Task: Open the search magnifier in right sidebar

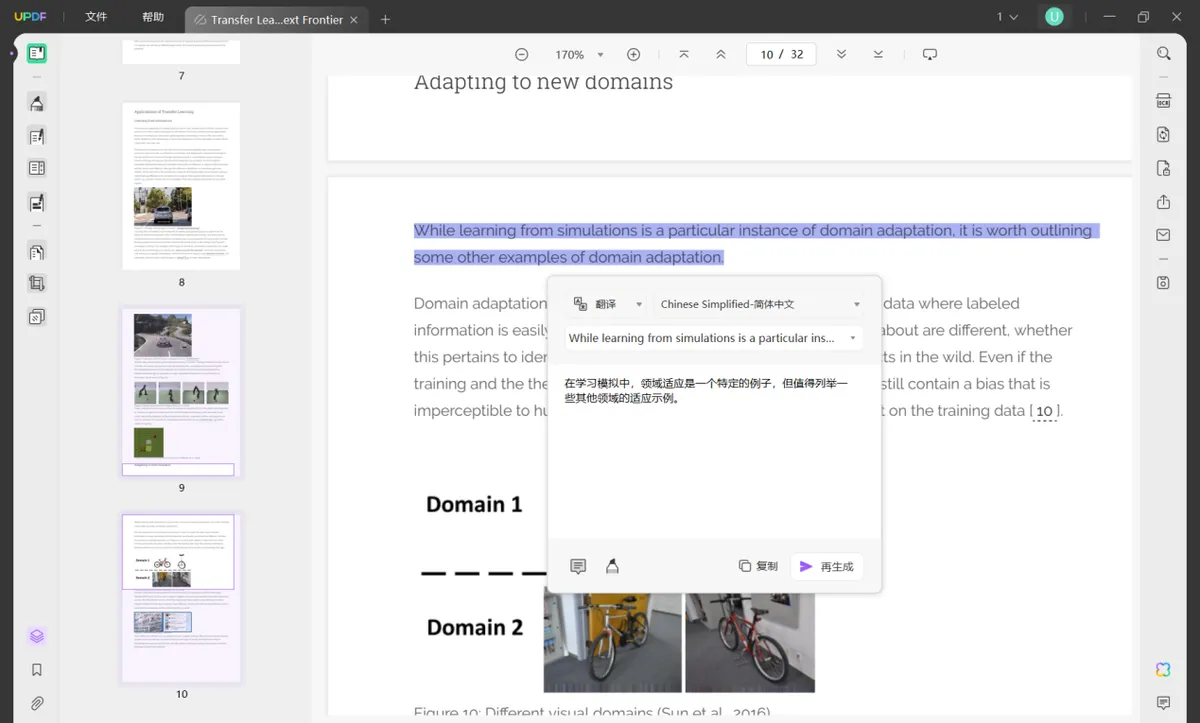Action: pos(1163,54)
